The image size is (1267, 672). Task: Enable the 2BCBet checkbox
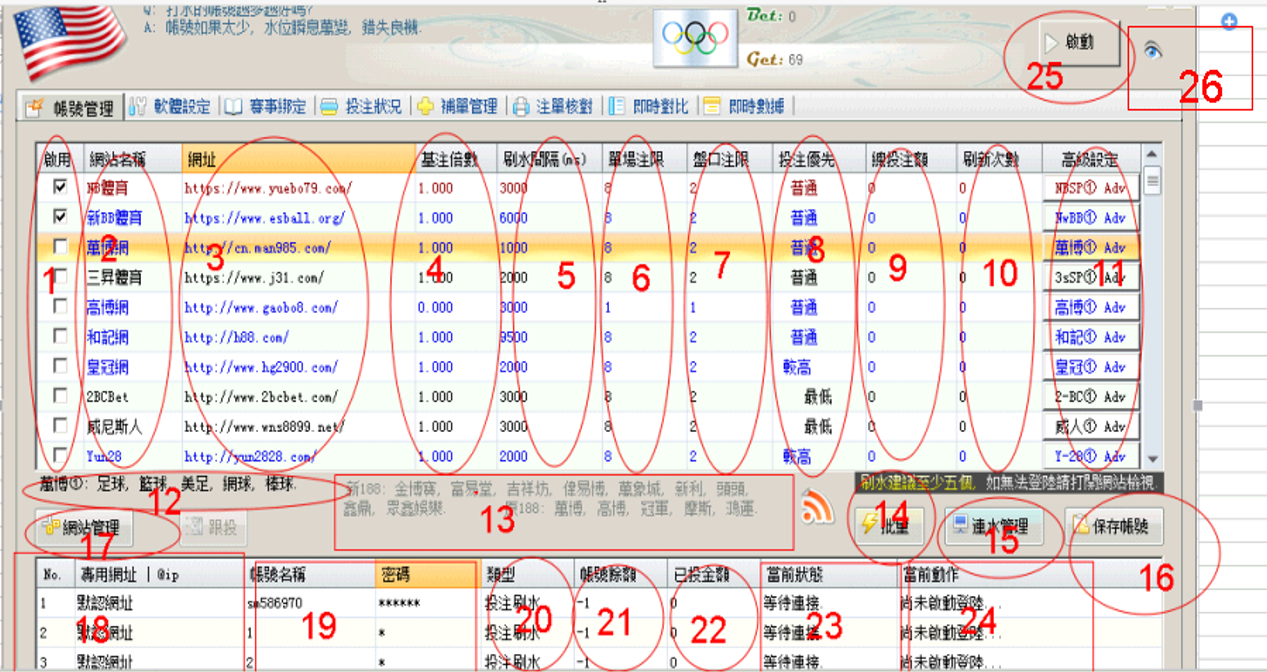[61, 397]
